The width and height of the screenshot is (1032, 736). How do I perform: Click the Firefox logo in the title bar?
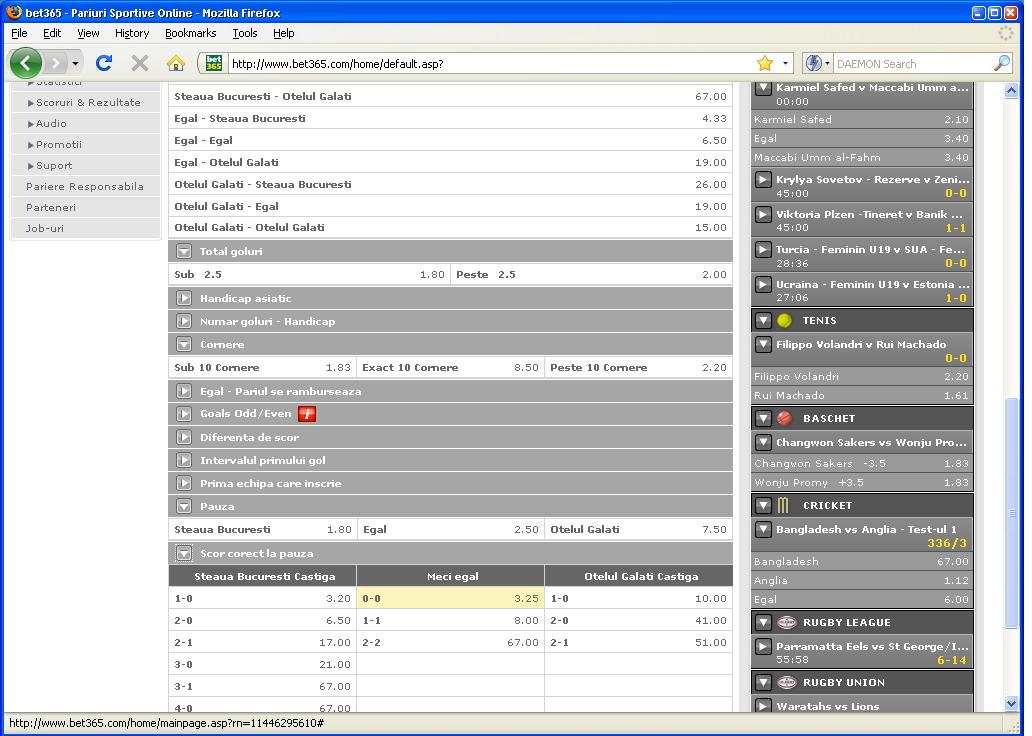coord(13,12)
